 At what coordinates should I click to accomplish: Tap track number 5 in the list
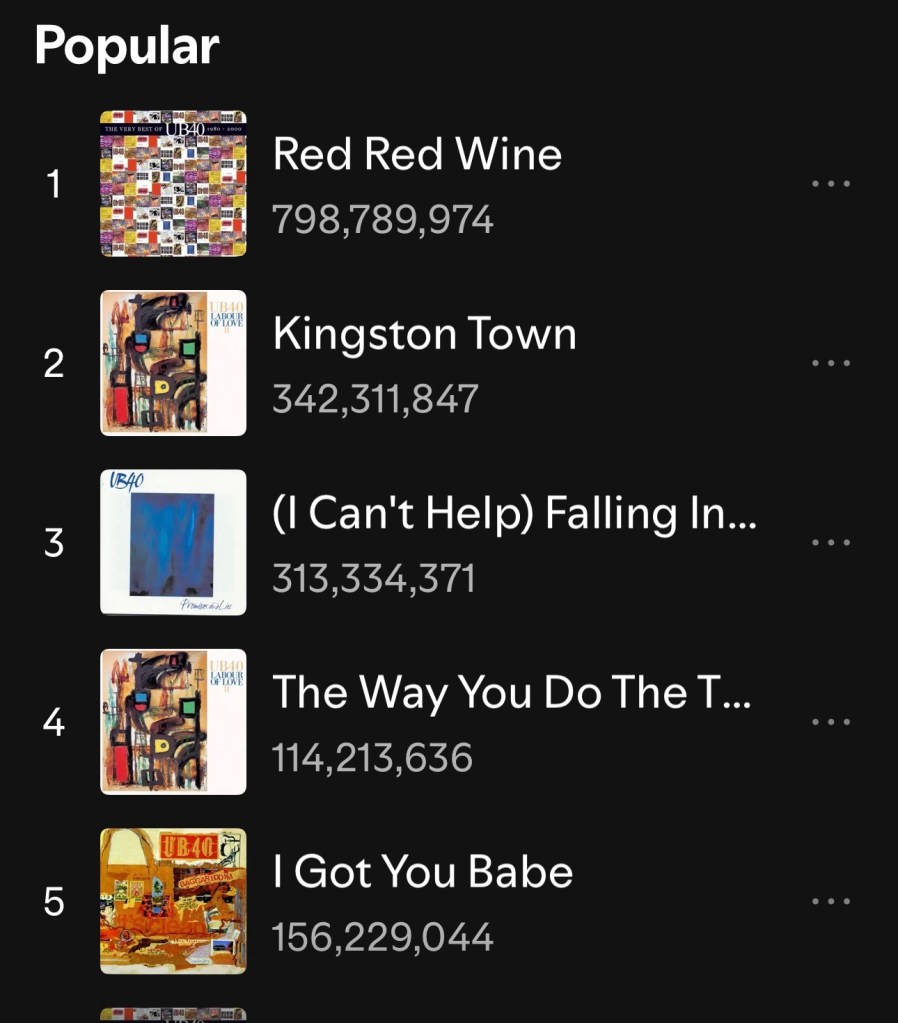pyautogui.click(x=54, y=902)
